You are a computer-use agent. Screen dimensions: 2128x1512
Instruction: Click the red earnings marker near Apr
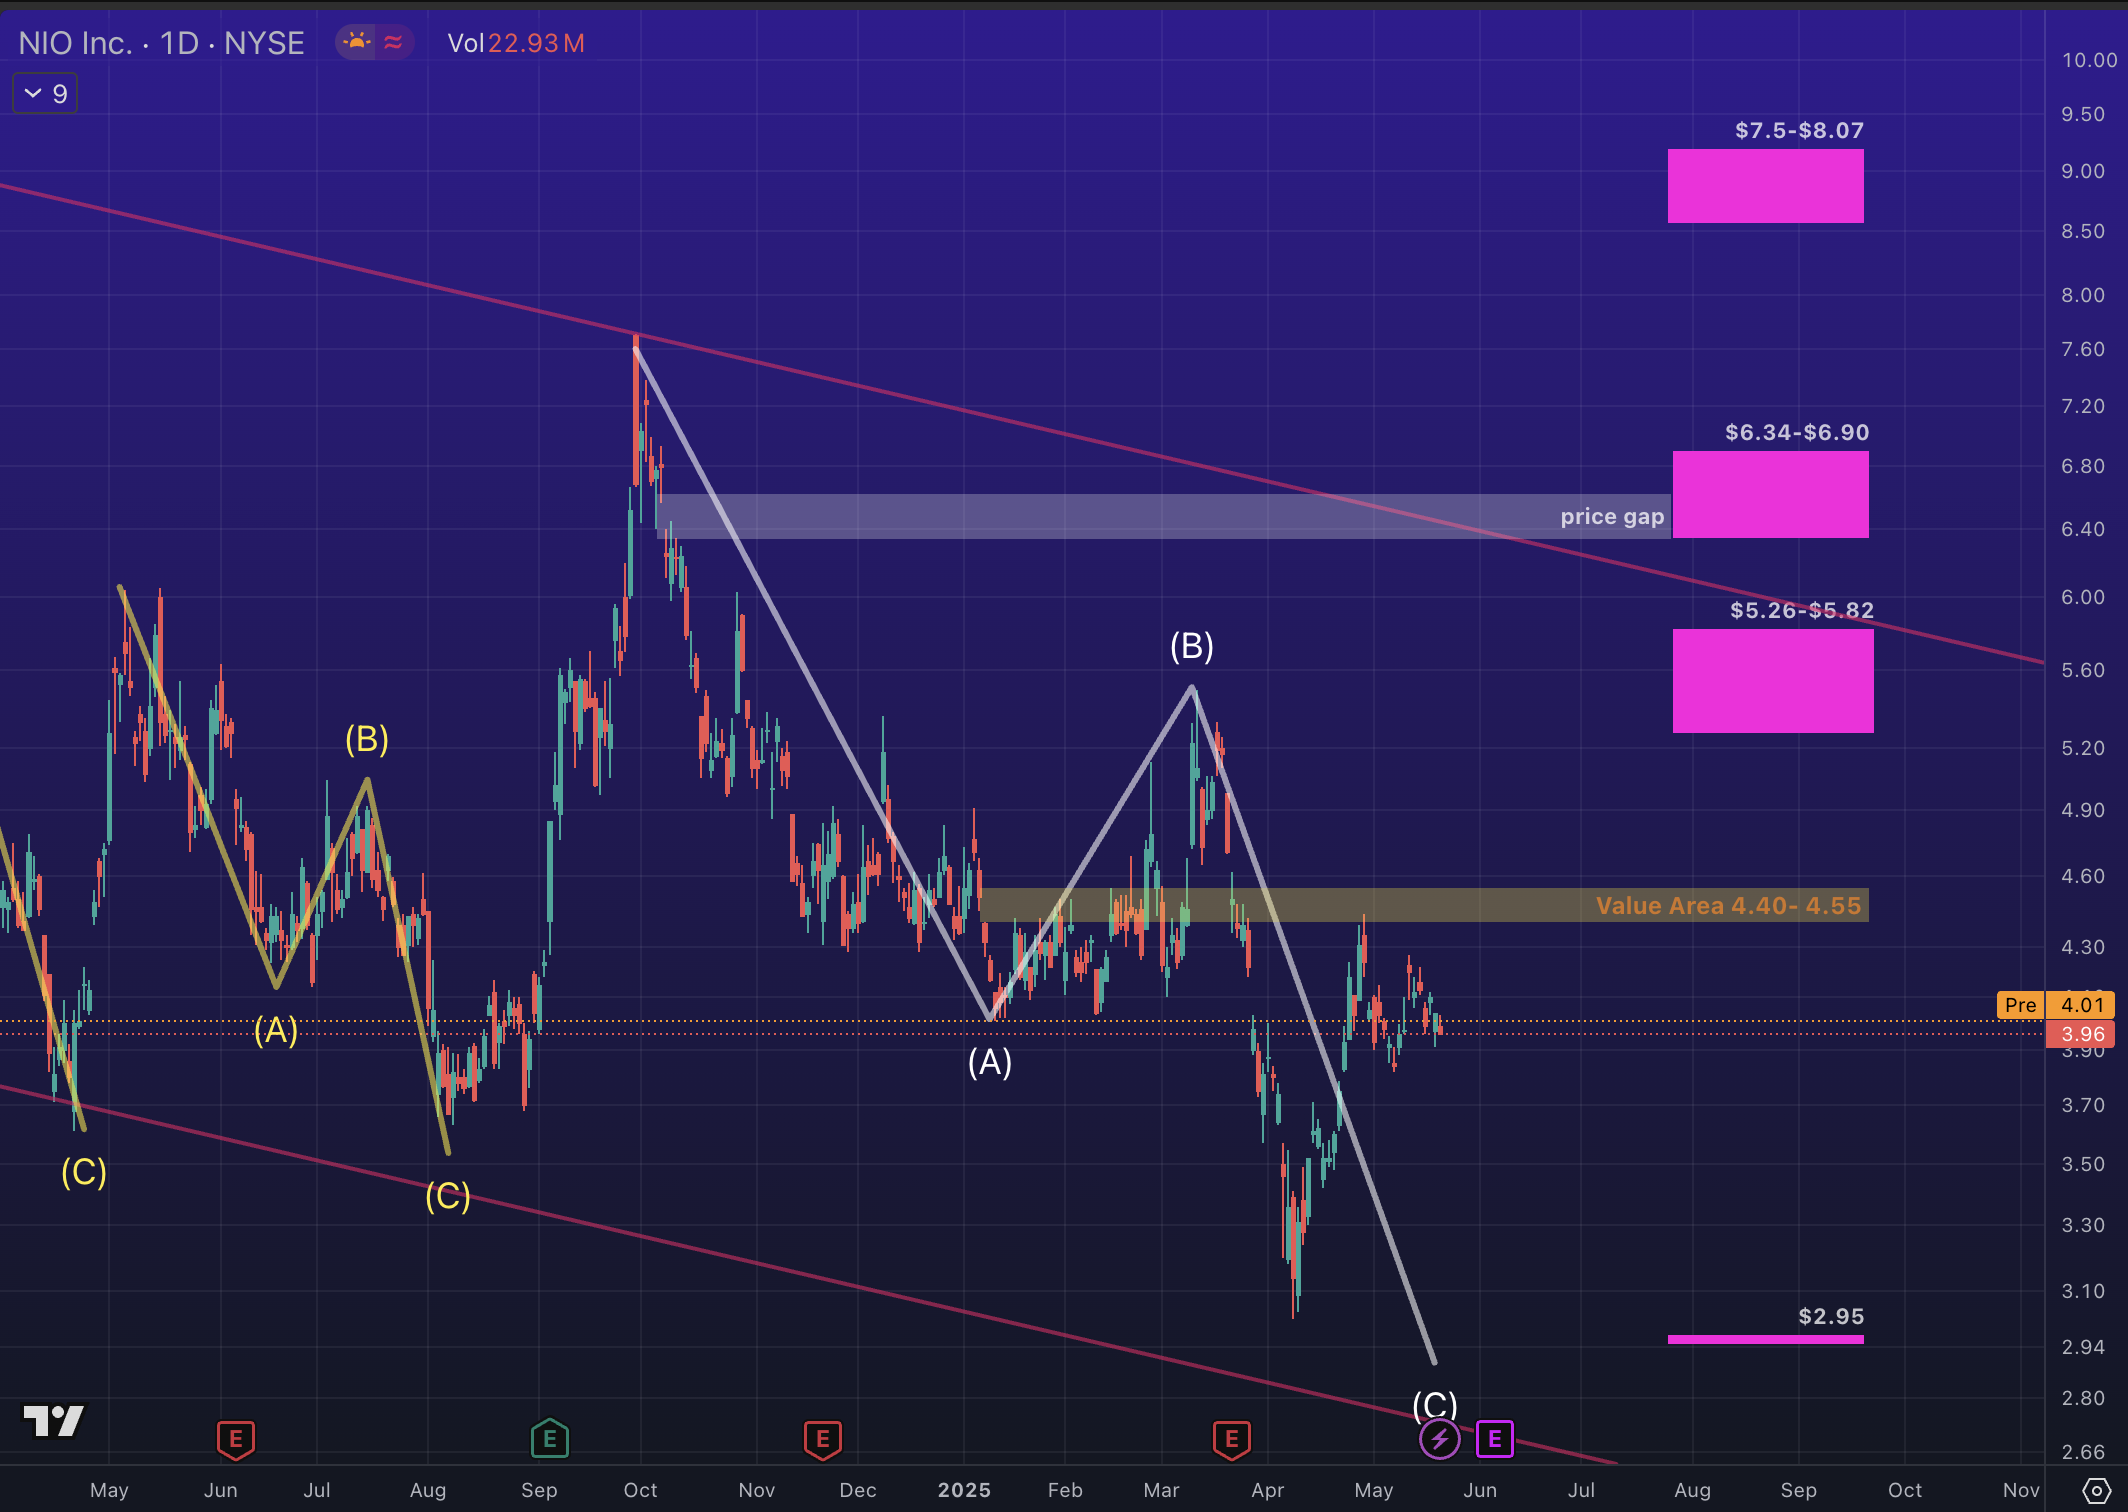tap(1231, 1439)
